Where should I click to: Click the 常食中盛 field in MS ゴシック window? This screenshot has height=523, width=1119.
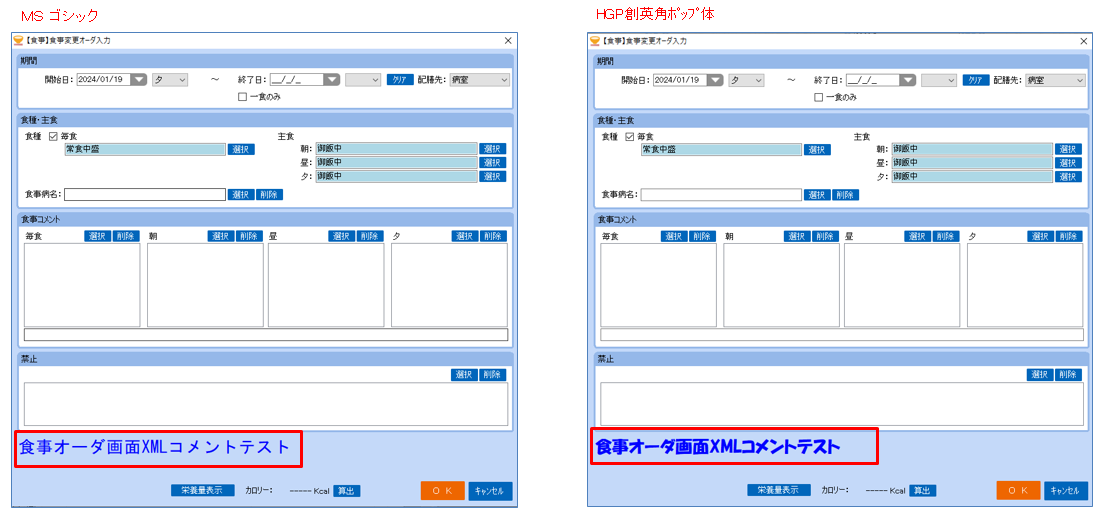coord(145,149)
